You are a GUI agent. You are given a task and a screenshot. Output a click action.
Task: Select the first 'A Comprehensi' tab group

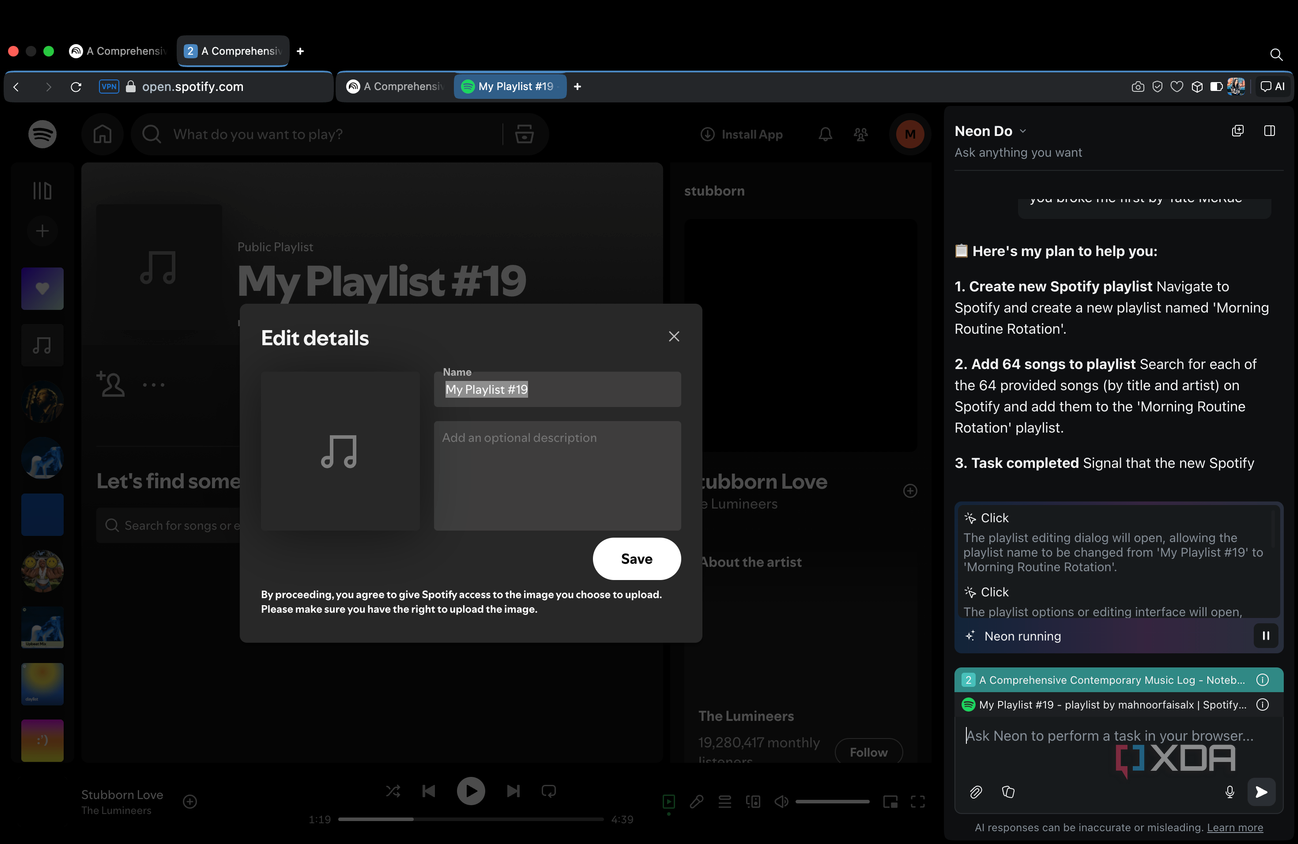119,51
